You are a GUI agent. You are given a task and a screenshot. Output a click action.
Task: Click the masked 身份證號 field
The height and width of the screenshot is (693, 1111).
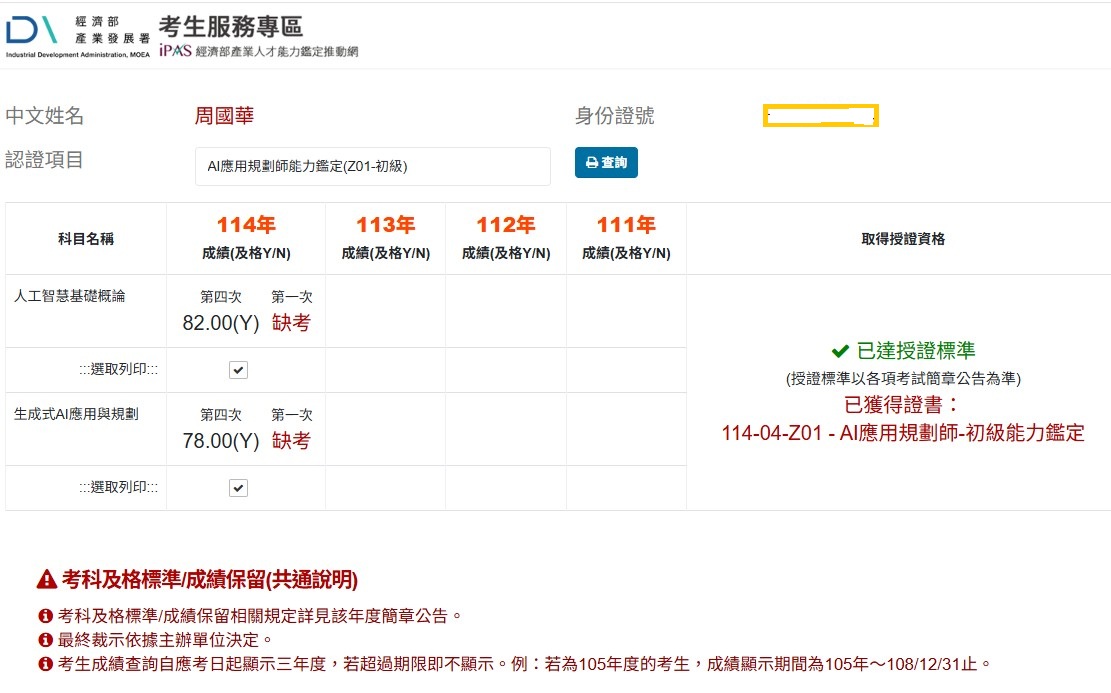tap(820, 116)
